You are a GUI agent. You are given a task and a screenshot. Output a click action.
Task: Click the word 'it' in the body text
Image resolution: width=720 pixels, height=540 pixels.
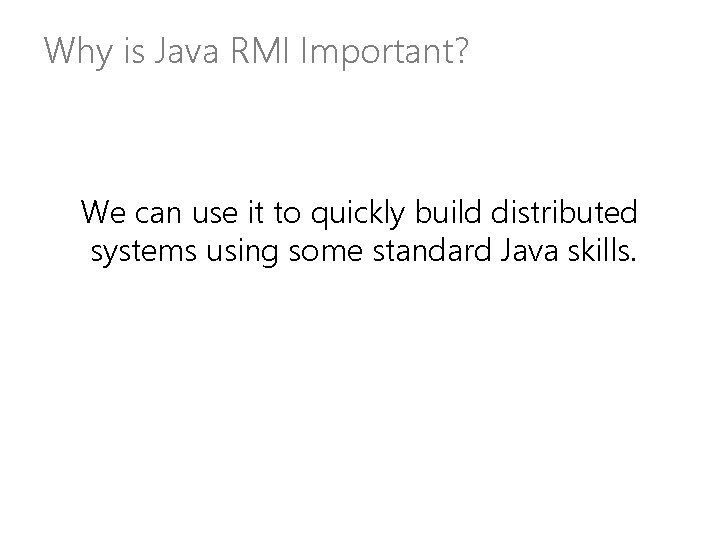pos(256,212)
